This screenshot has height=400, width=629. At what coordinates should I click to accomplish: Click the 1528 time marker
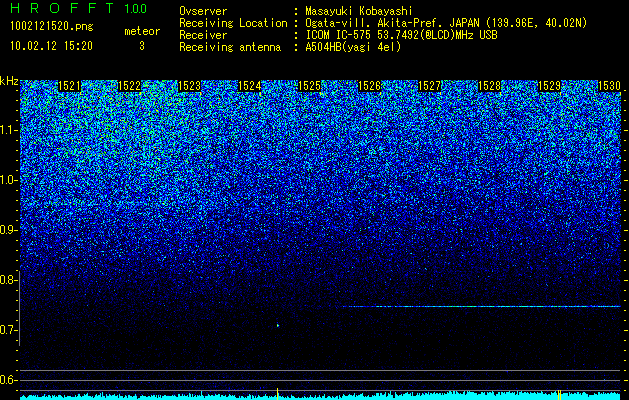pos(490,86)
